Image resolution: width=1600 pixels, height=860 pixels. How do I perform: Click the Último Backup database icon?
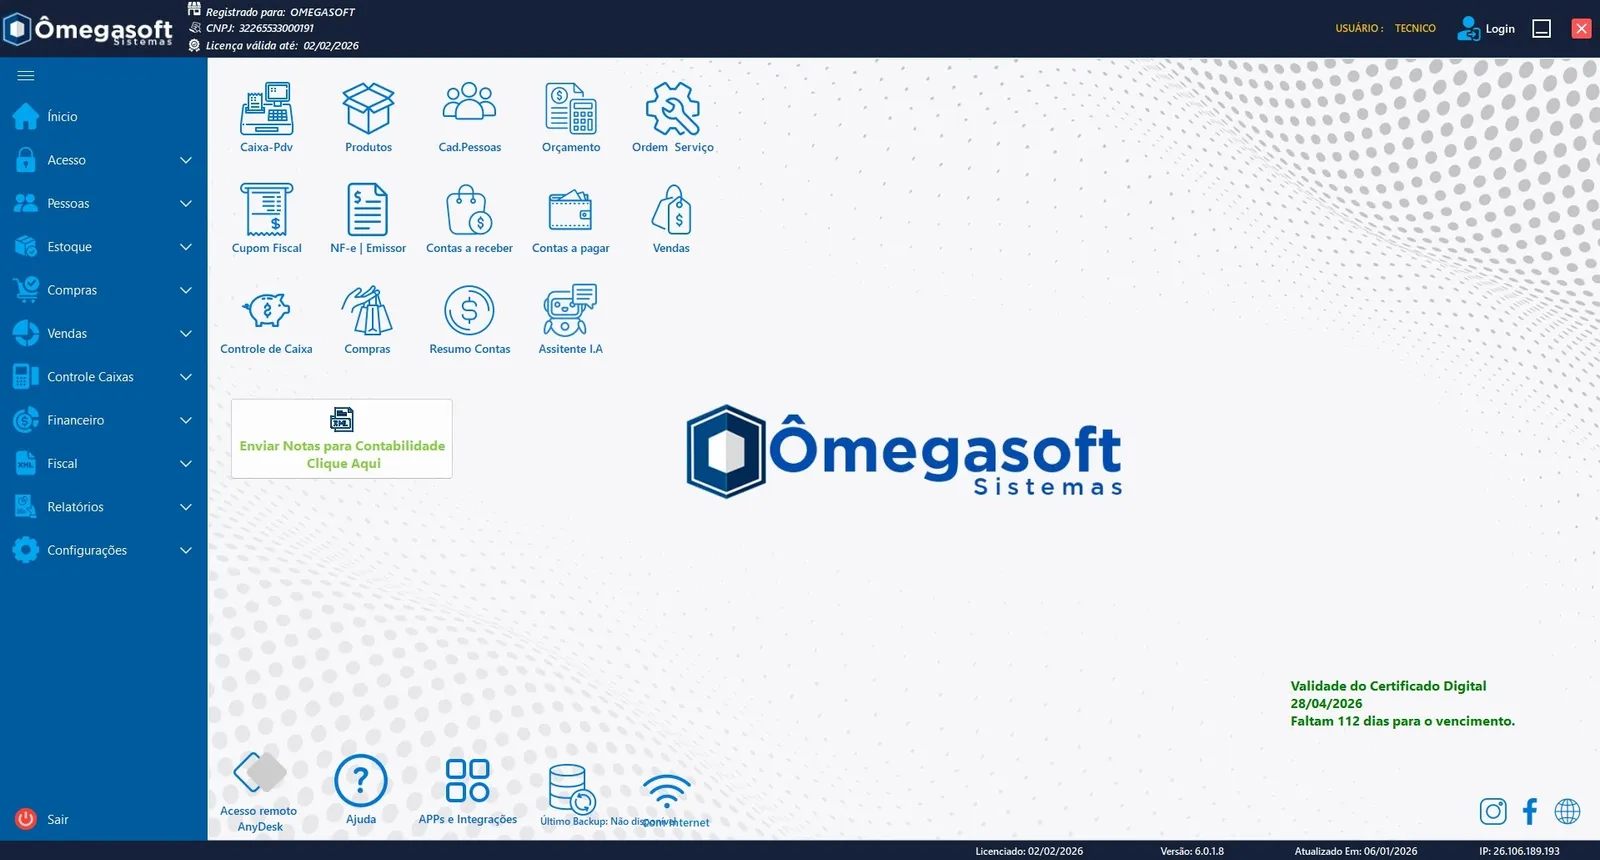[x=572, y=789]
